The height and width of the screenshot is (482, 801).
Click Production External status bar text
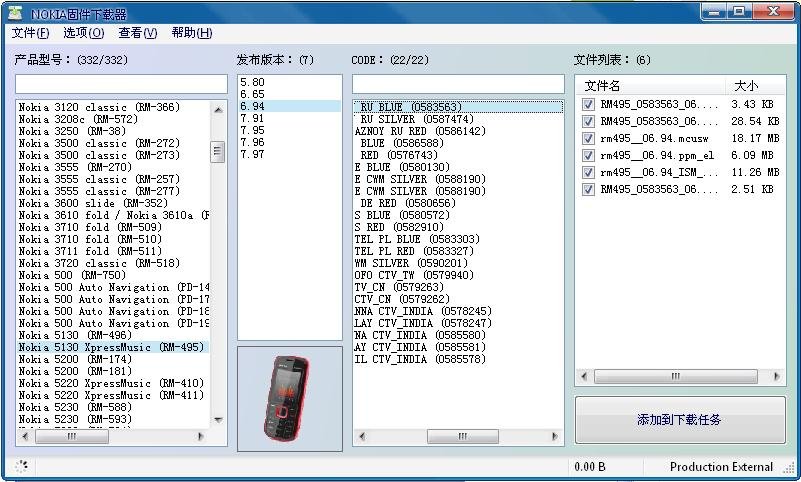721,467
